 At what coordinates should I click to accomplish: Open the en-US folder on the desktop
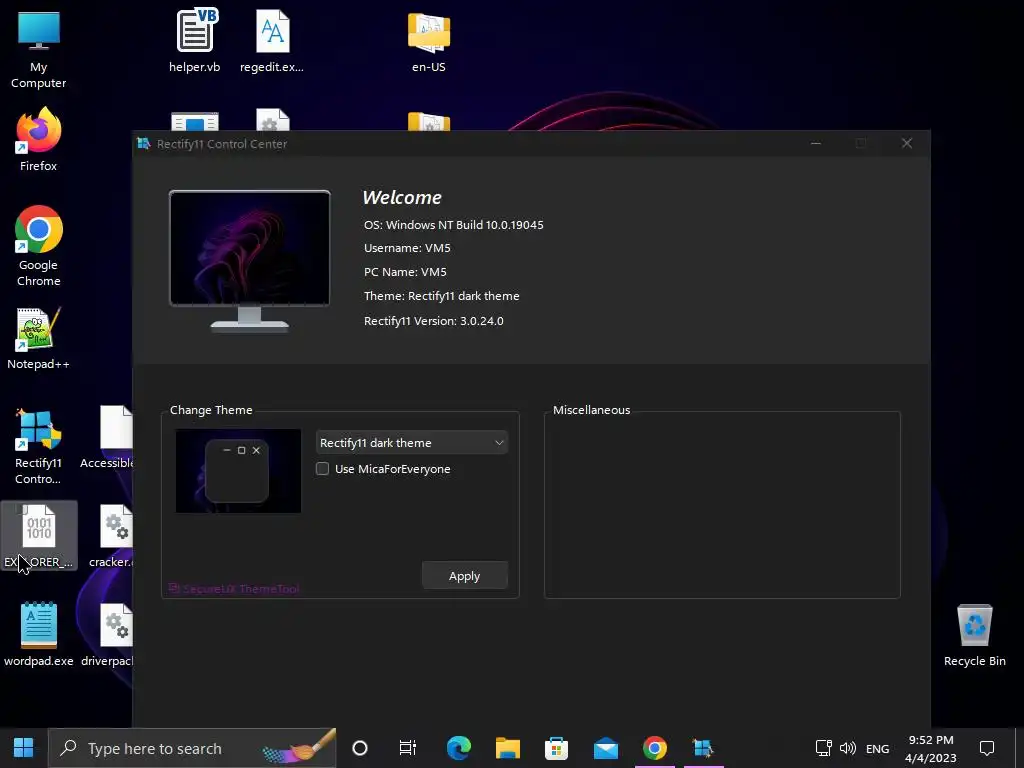pos(429,40)
